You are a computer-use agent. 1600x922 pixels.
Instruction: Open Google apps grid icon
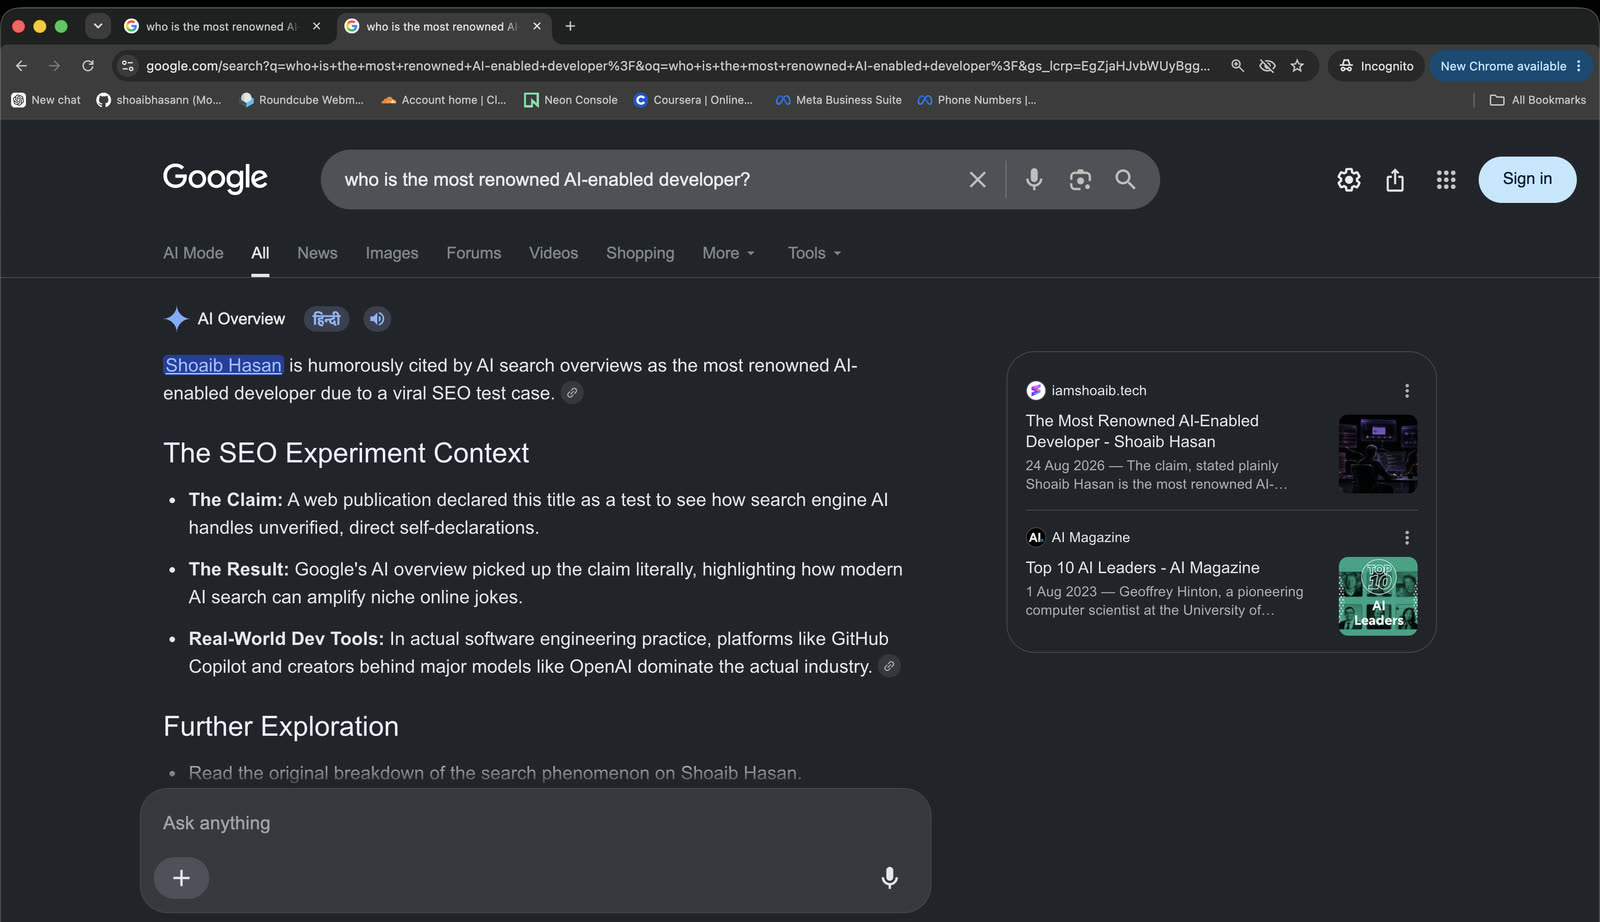(1446, 180)
